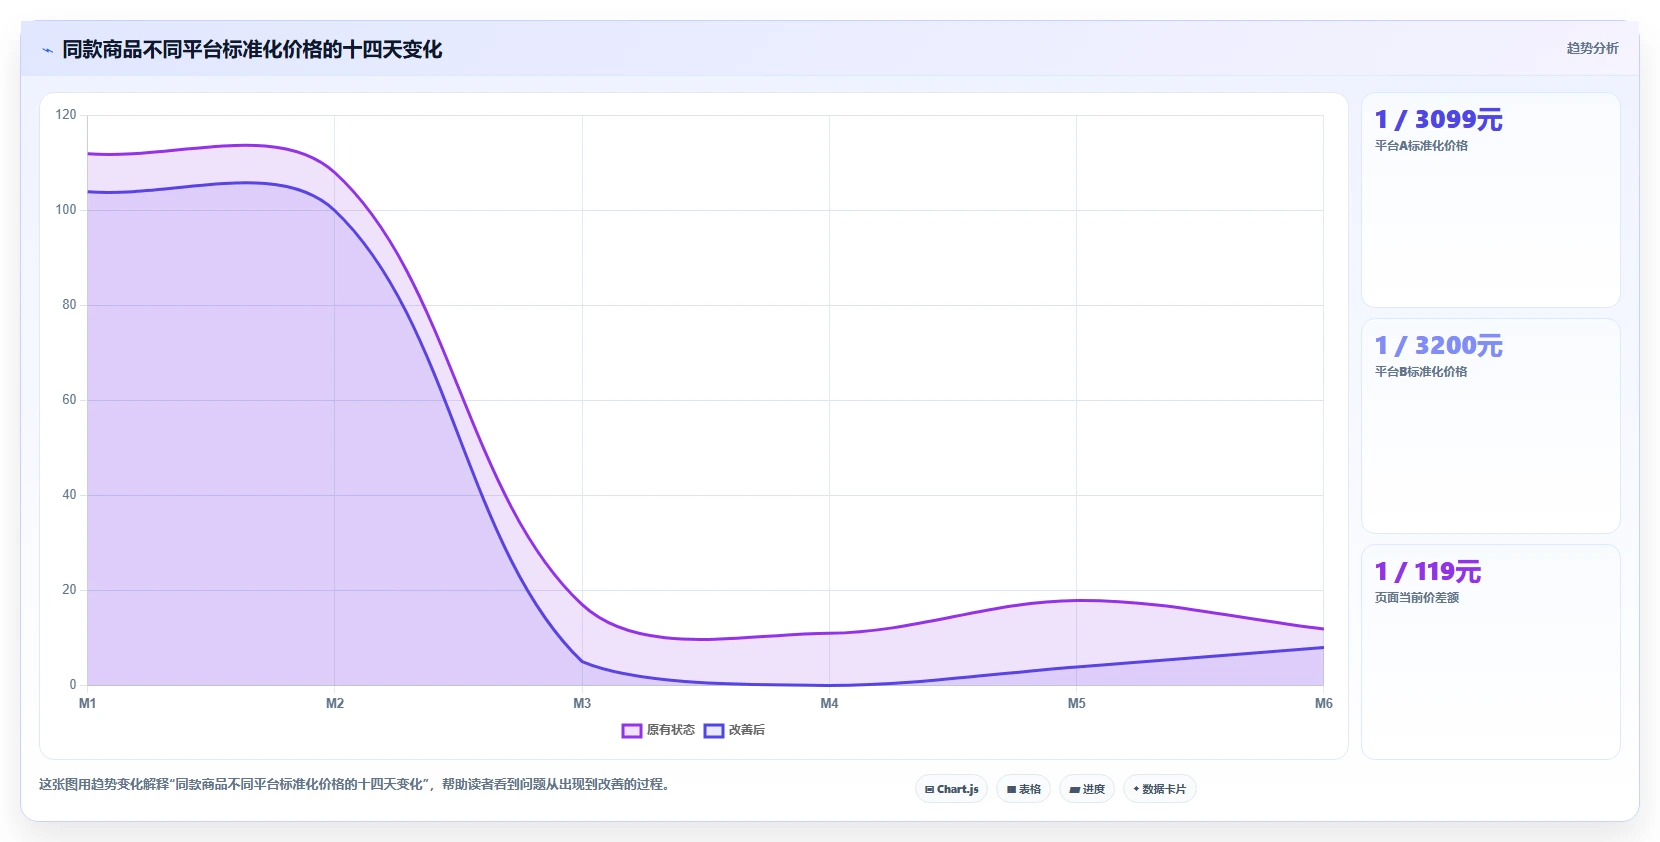This screenshot has height=842, width=1660.
Task: Click the 进度 chip
Action: (1087, 789)
